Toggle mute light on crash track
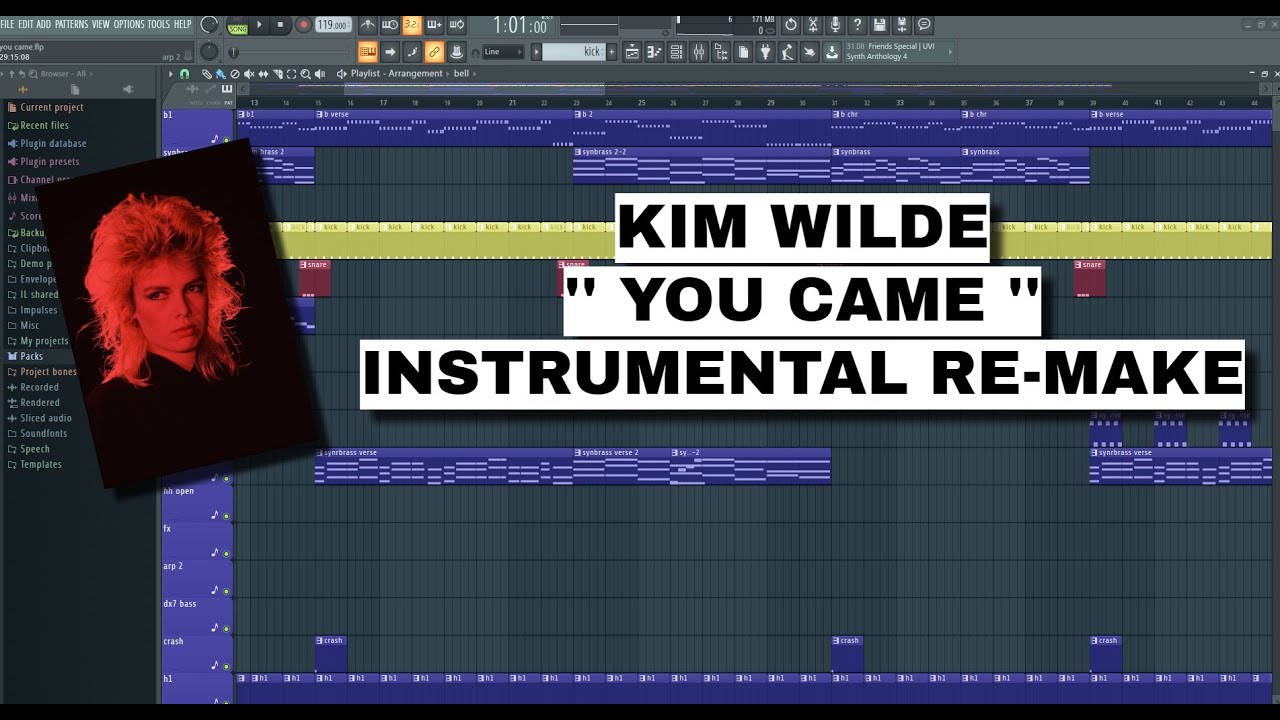 tap(226, 667)
